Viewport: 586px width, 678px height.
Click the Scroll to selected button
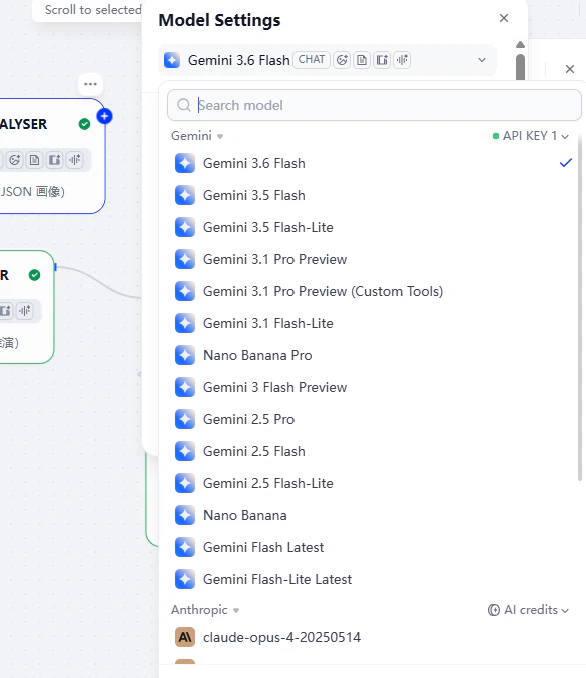(x=88, y=10)
